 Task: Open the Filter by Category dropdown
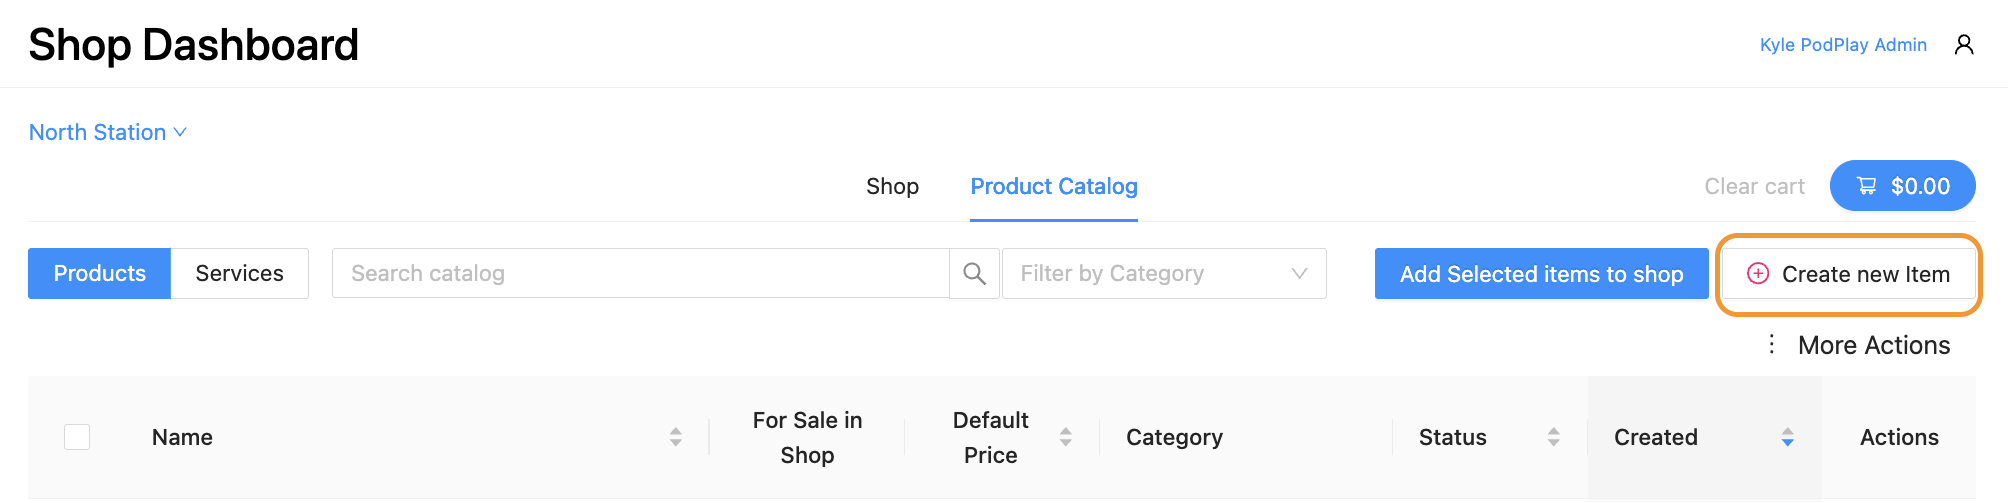pos(1164,274)
